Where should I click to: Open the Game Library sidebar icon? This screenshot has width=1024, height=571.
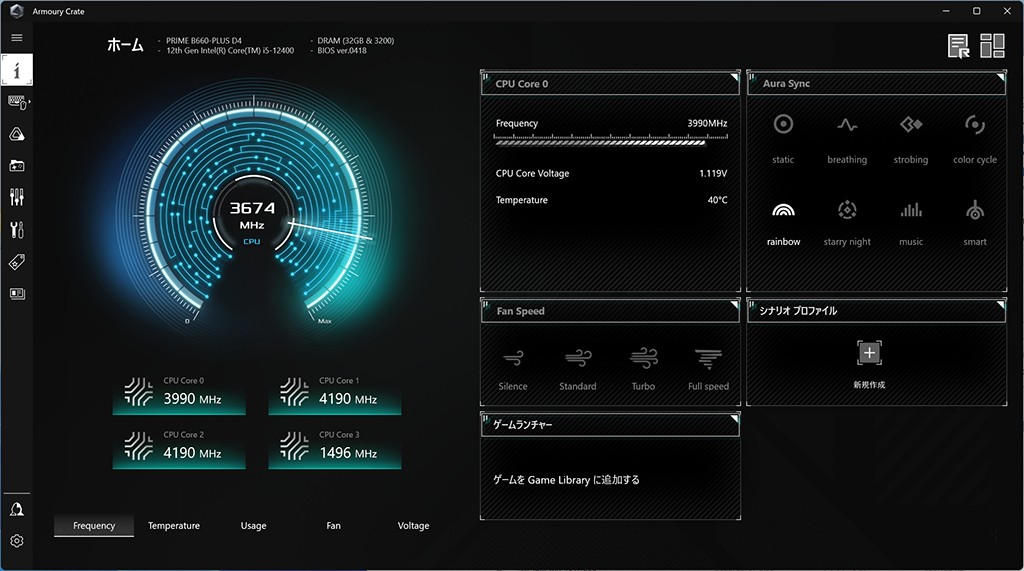tap(17, 166)
